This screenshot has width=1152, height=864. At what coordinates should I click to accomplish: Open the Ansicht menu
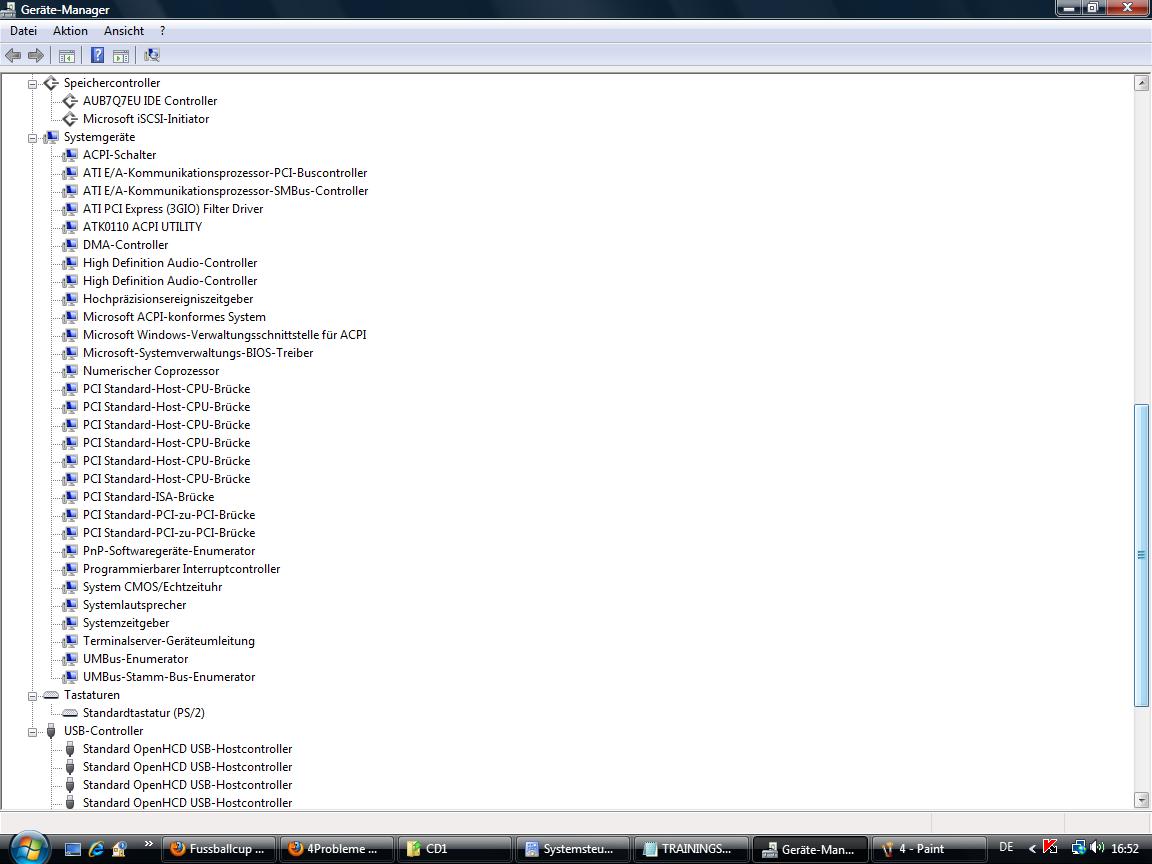[x=124, y=31]
